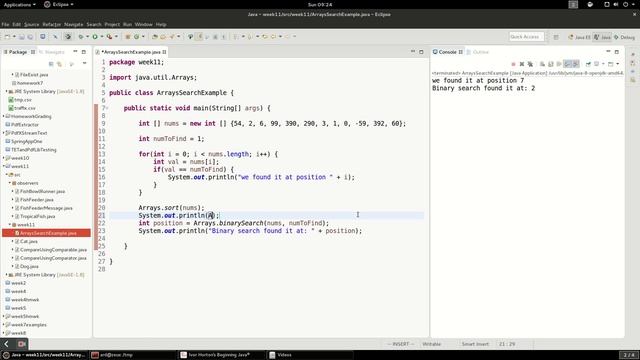
Task: Click 'Smart Insert' in status bar
Action: 475,344
